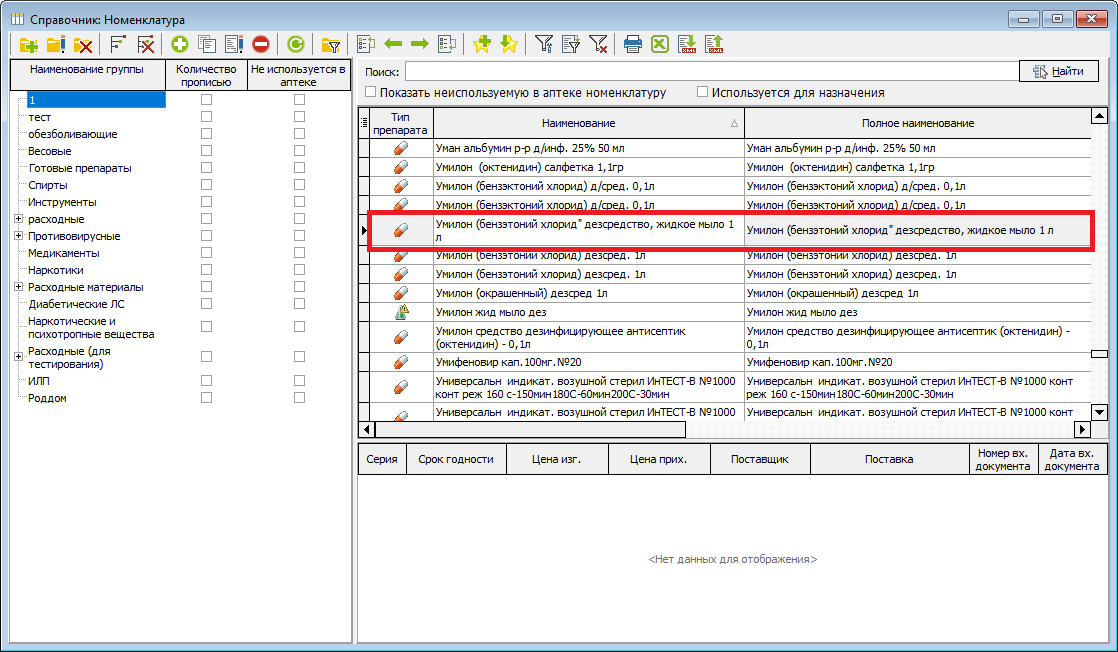Expand the Противовирусные group
The height and width of the screenshot is (652, 1118).
point(19,236)
